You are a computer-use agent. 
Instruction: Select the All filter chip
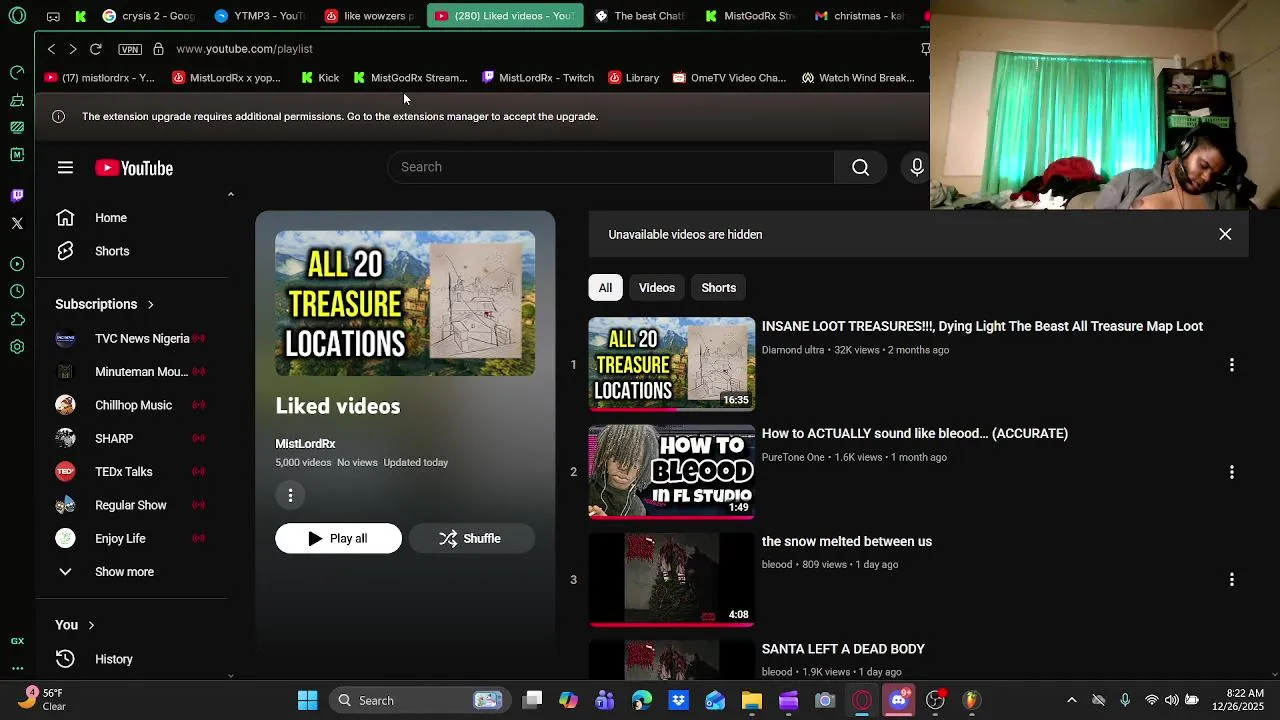(x=605, y=288)
